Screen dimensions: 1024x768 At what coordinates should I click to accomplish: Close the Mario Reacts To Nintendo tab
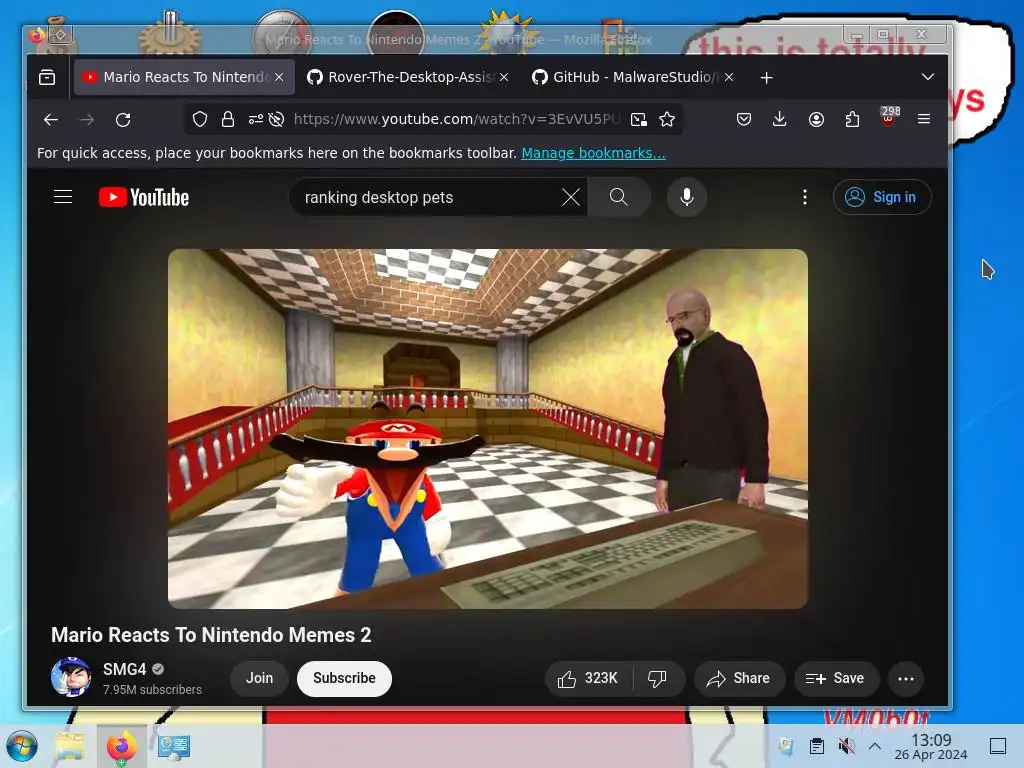[279, 77]
